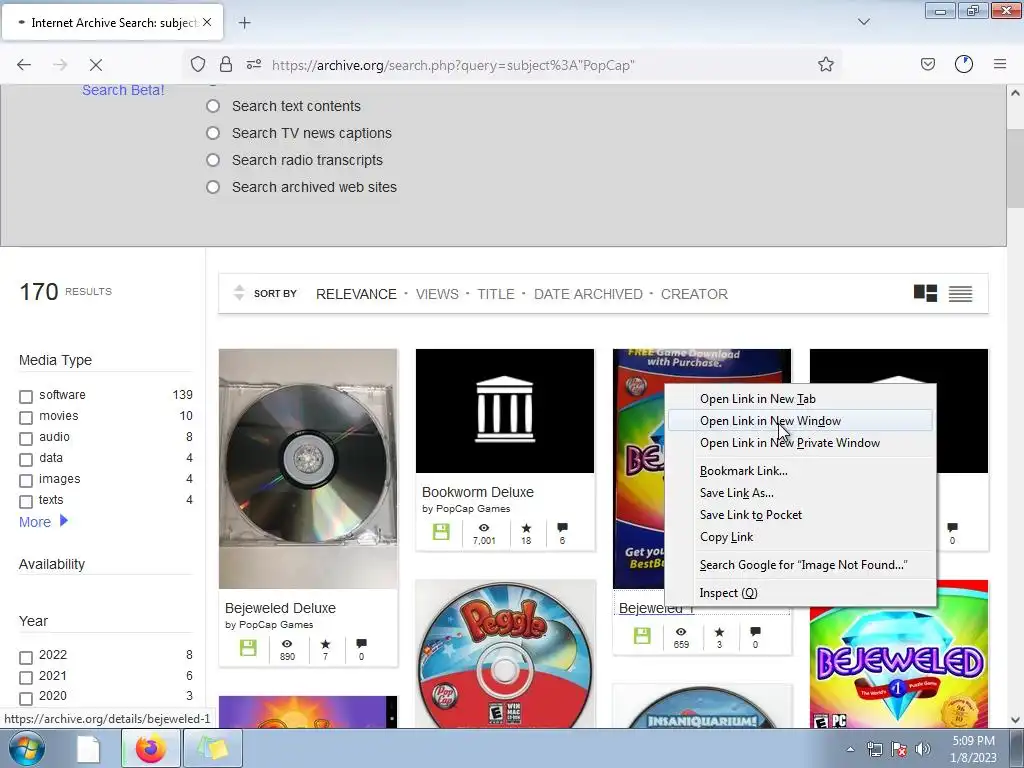Stop loading the page

point(95,64)
